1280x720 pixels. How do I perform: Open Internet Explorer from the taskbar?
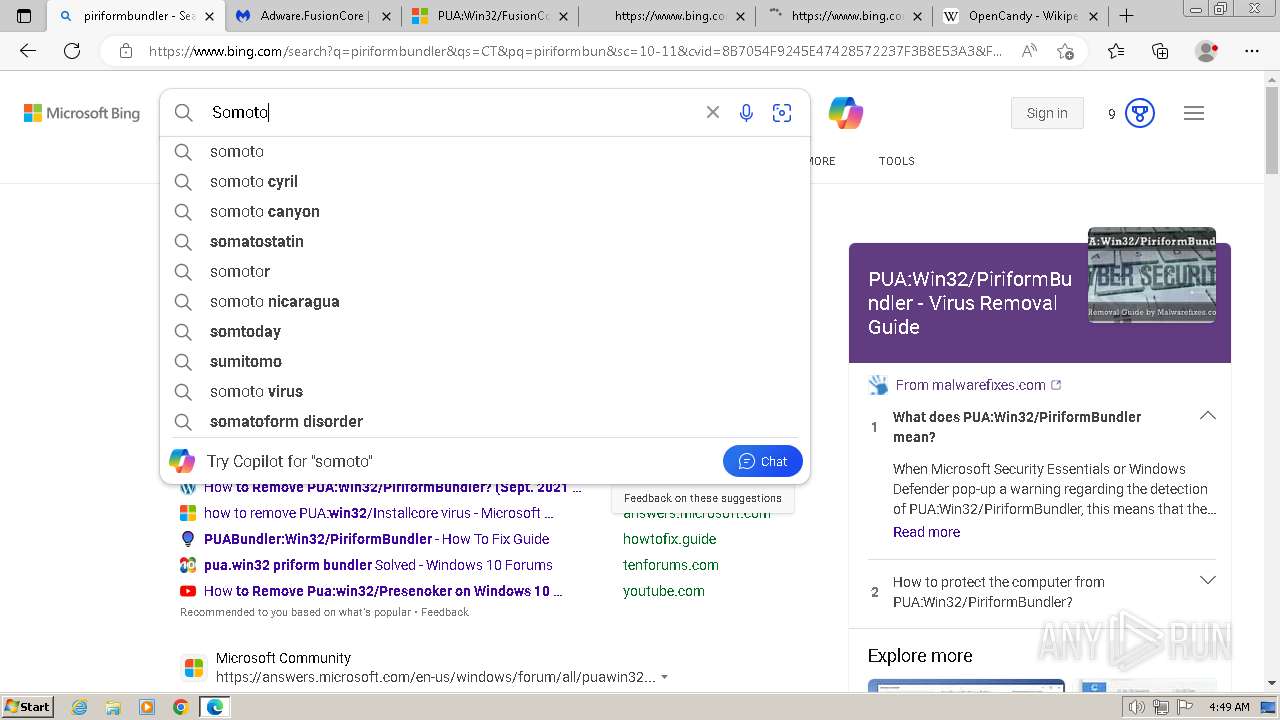coord(79,707)
